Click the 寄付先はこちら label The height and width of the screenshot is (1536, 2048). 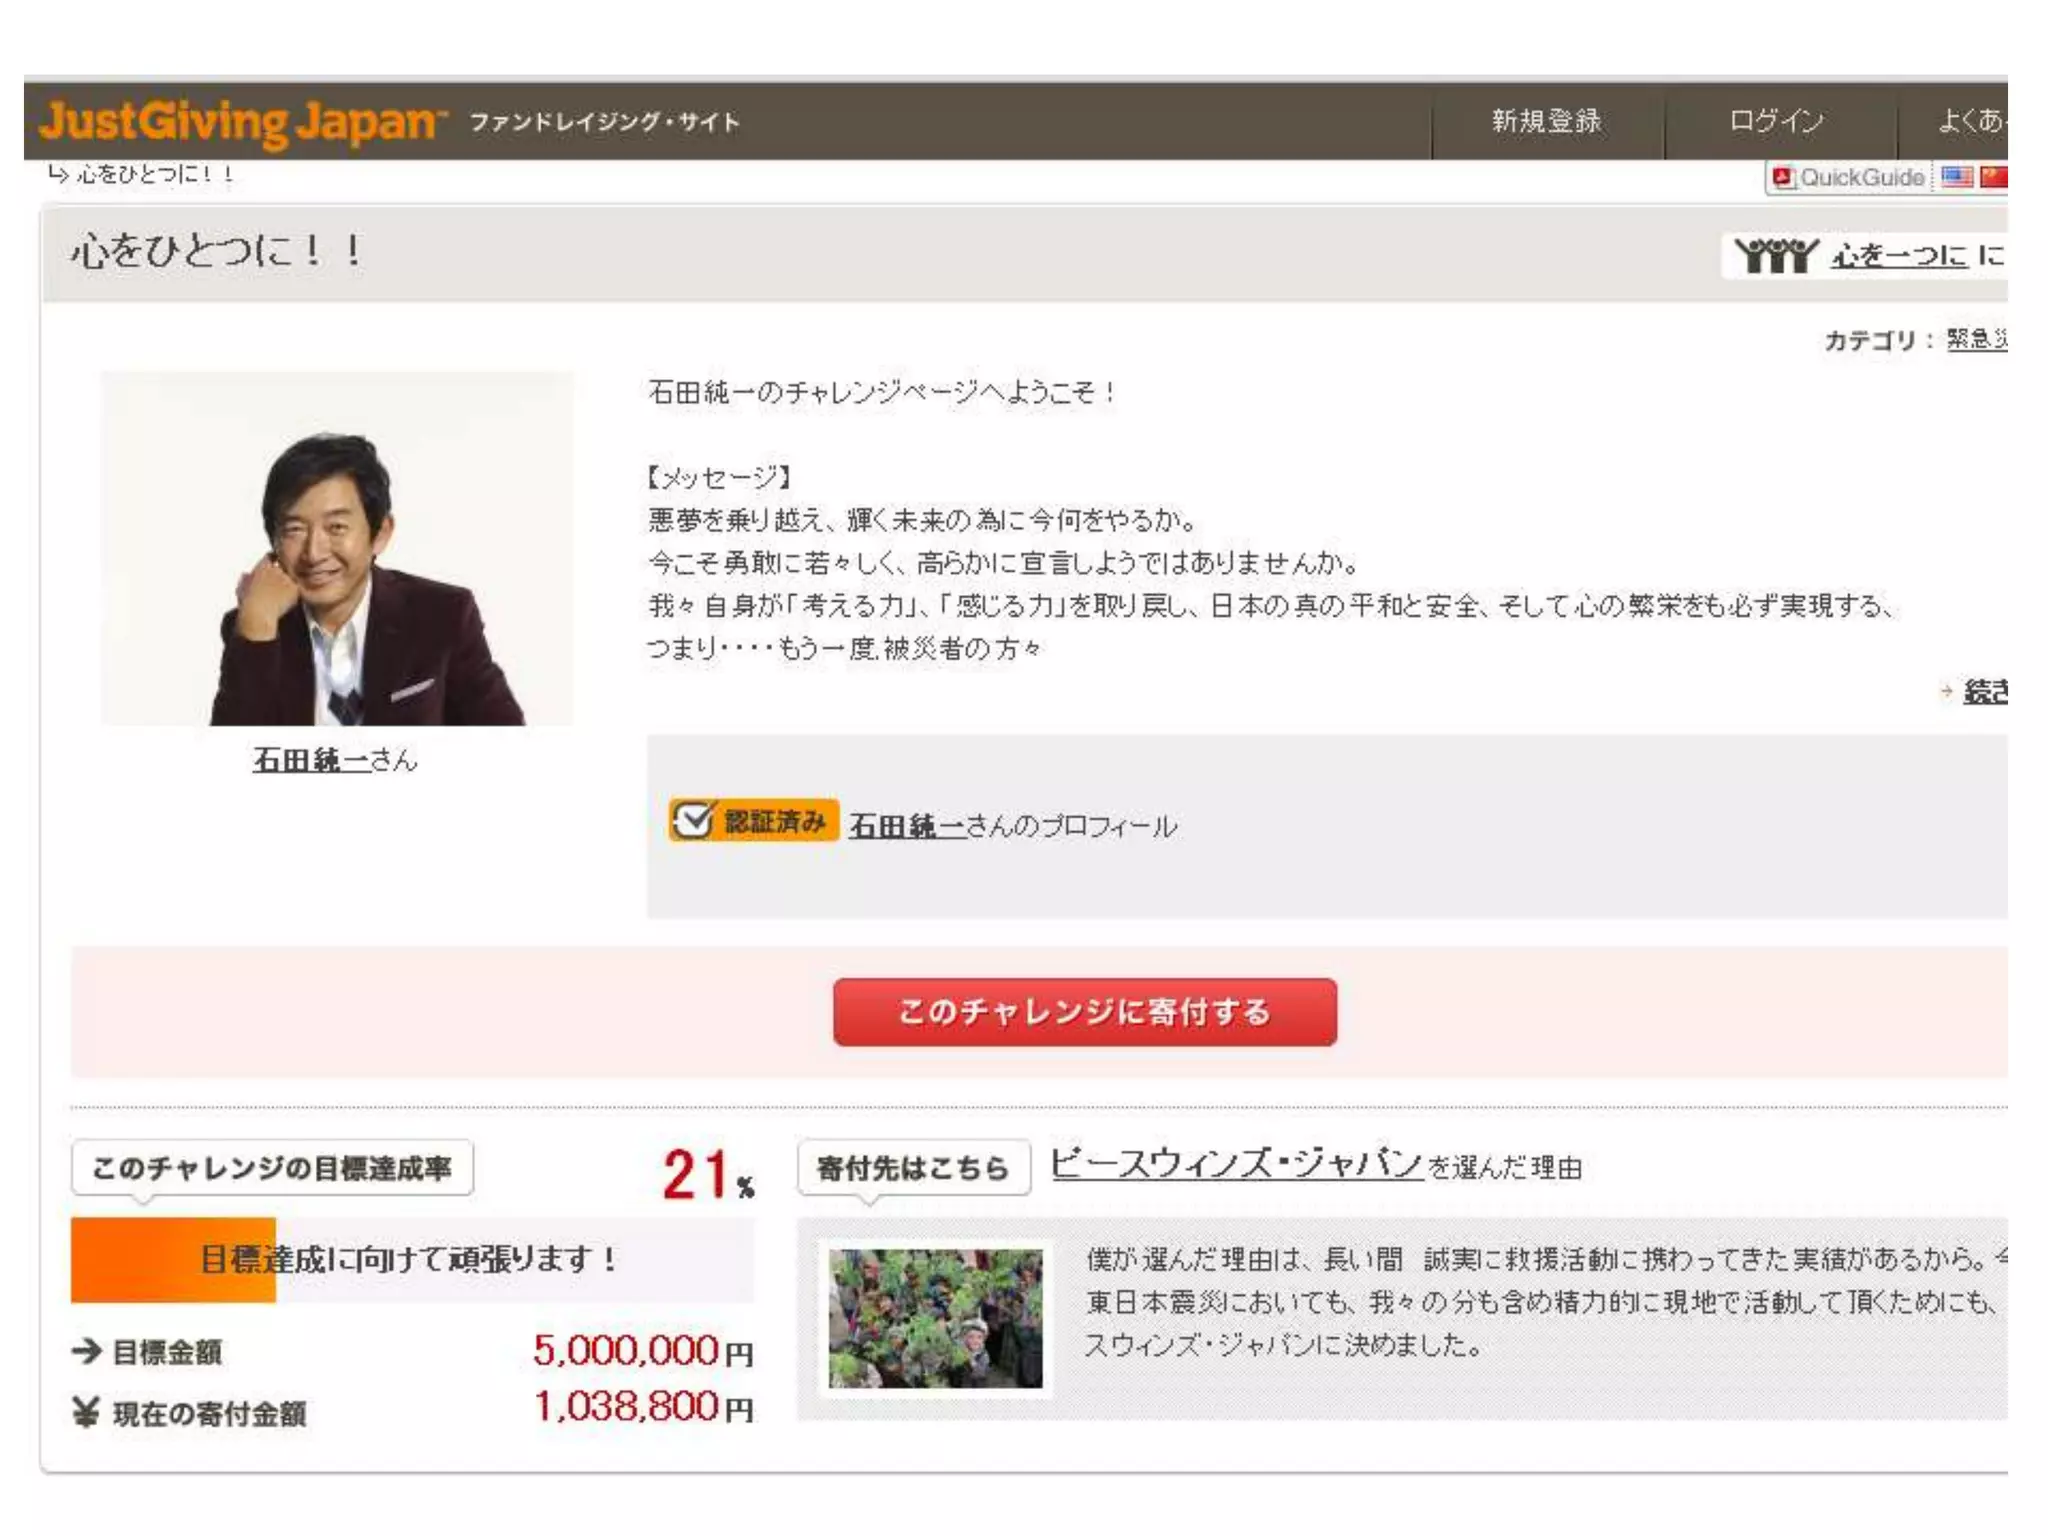coord(913,1167)
